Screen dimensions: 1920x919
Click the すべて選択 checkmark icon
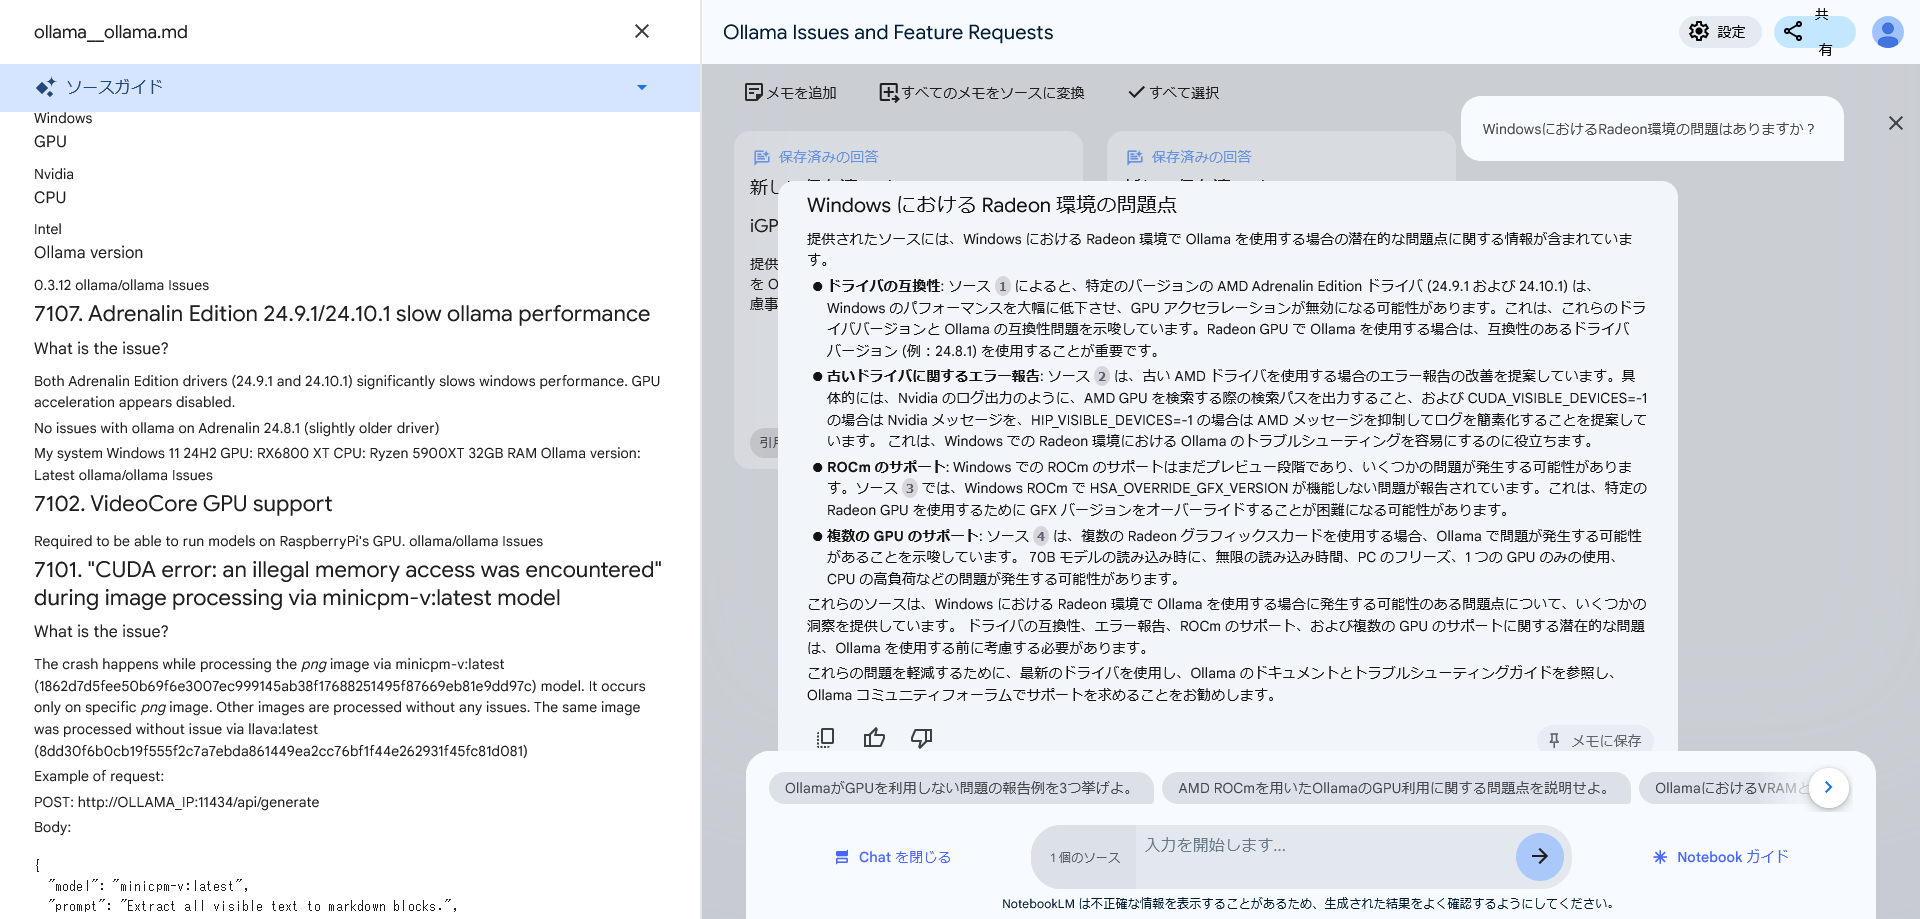click(1136, 93)
